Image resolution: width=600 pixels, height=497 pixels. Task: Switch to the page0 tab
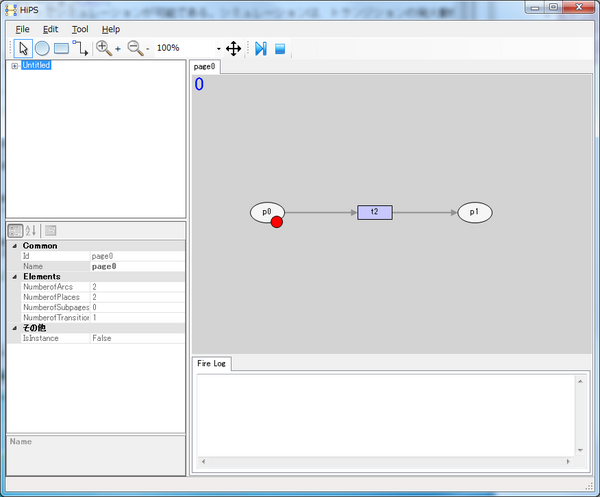click(x=204, y=67)
